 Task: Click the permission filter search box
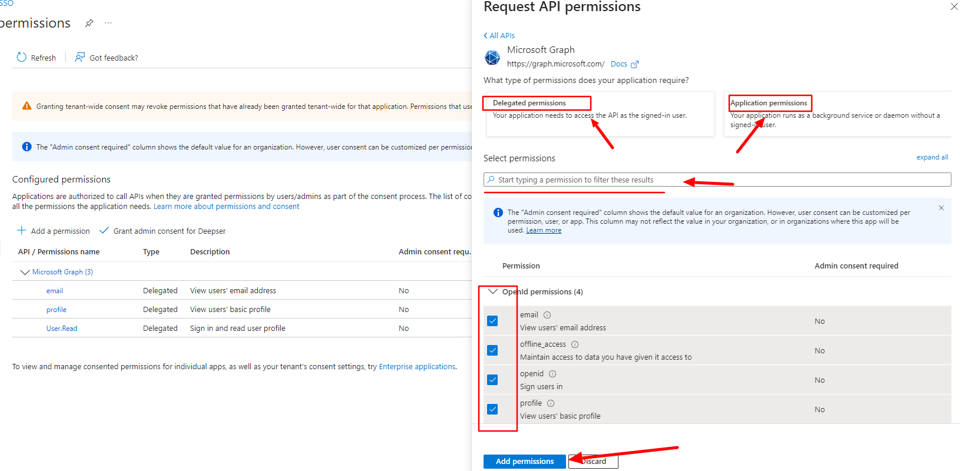(x=718, y=179)
